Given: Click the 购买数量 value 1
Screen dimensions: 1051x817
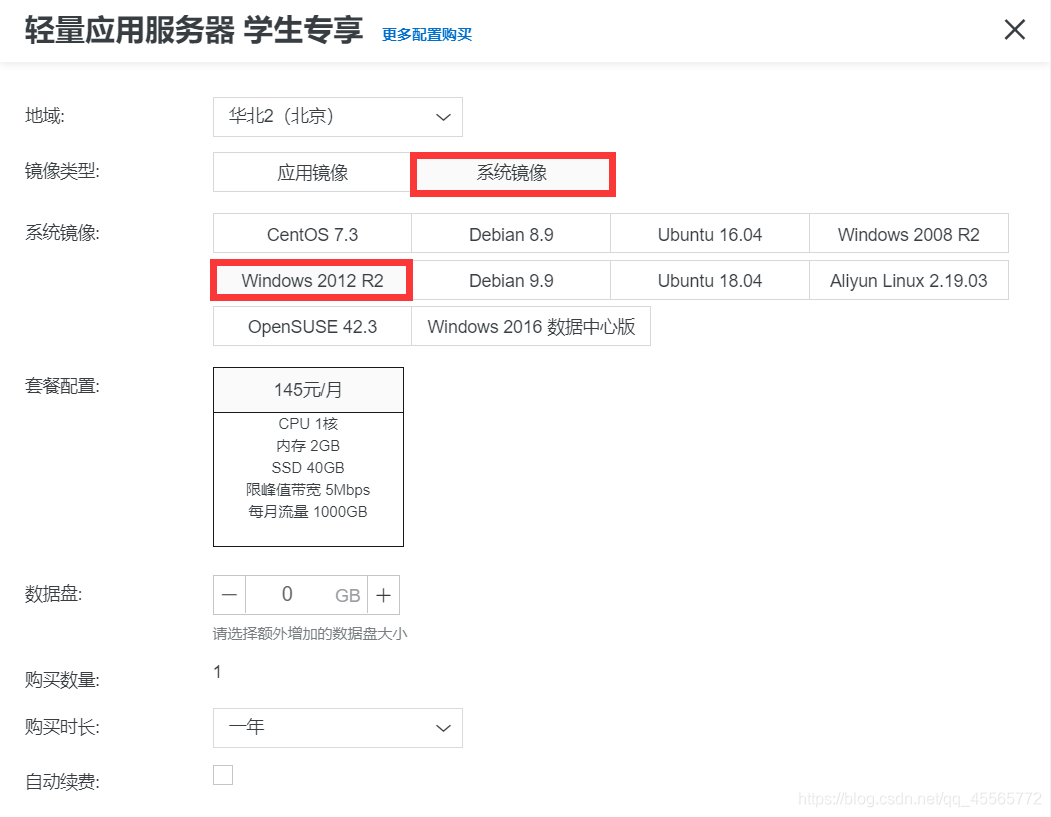Looking at the screenshot, I should coord(217,672).
